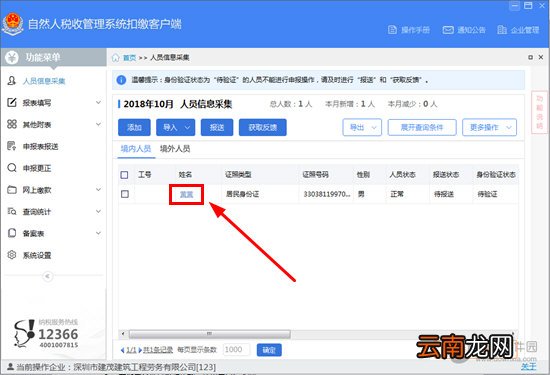550x375 pixels.
Task: Click the 展开查询条件 button
Action: [x=422, y=127]
